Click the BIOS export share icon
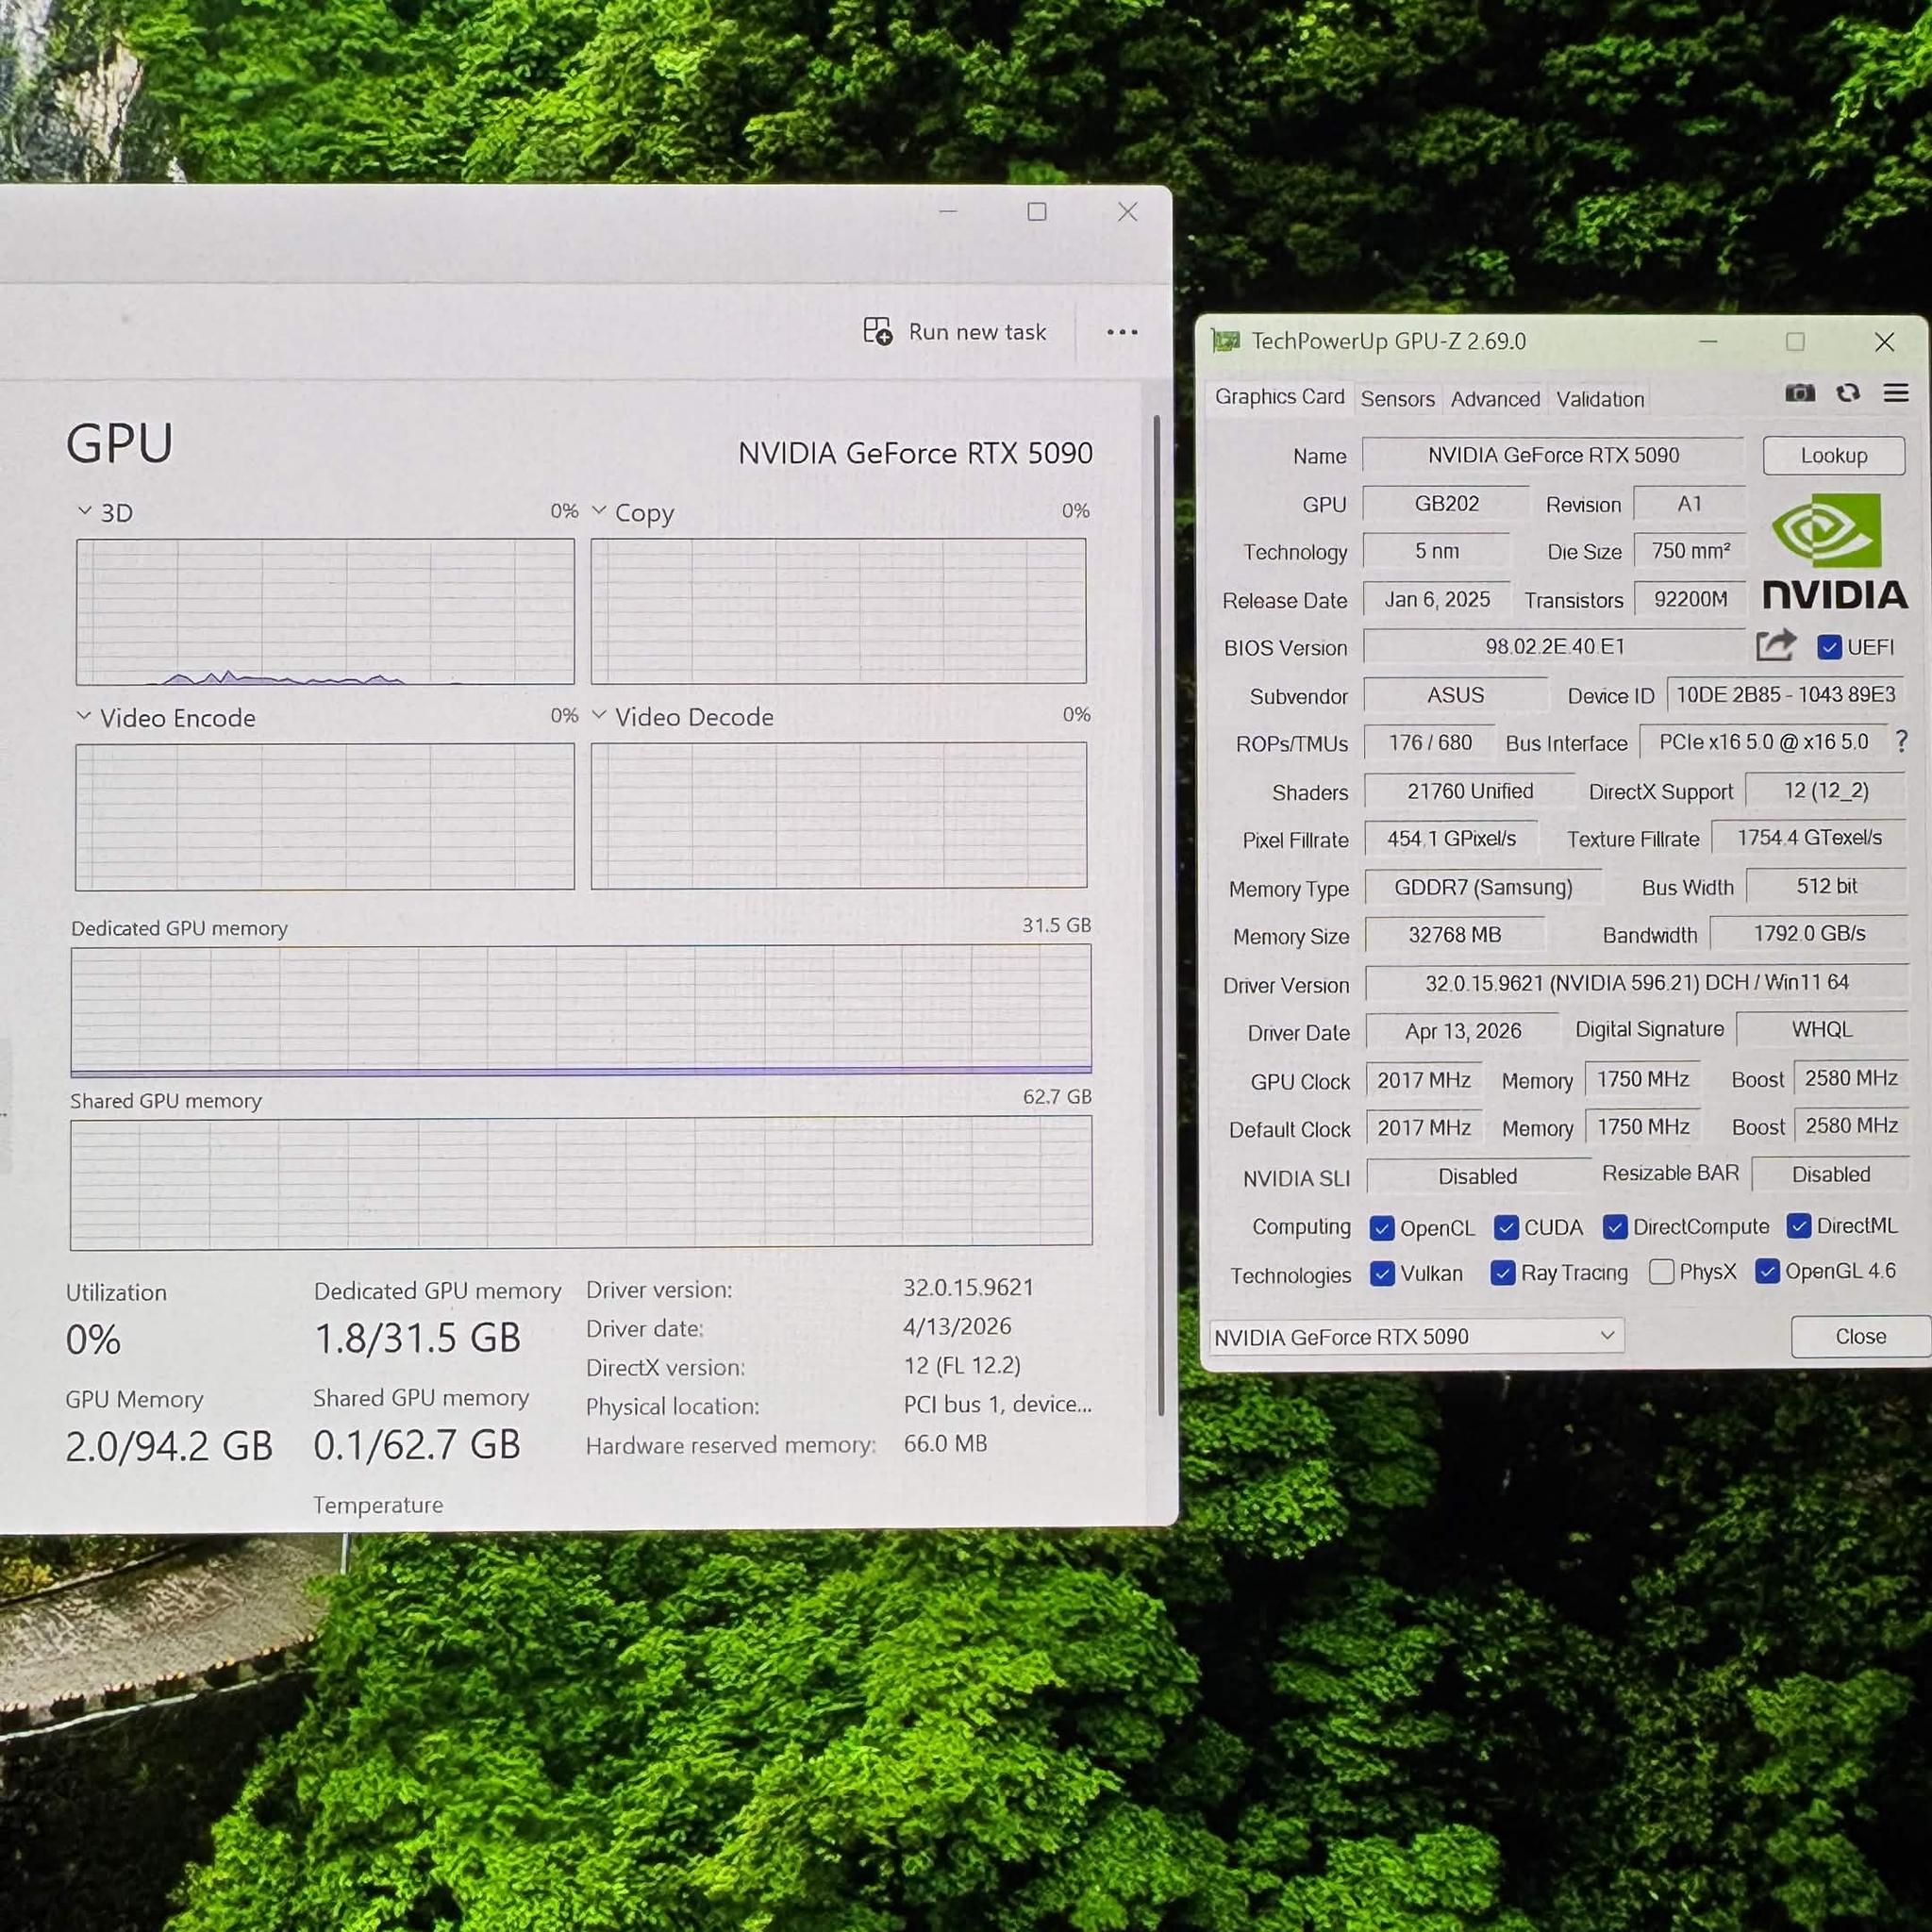 pos(1776,645)
